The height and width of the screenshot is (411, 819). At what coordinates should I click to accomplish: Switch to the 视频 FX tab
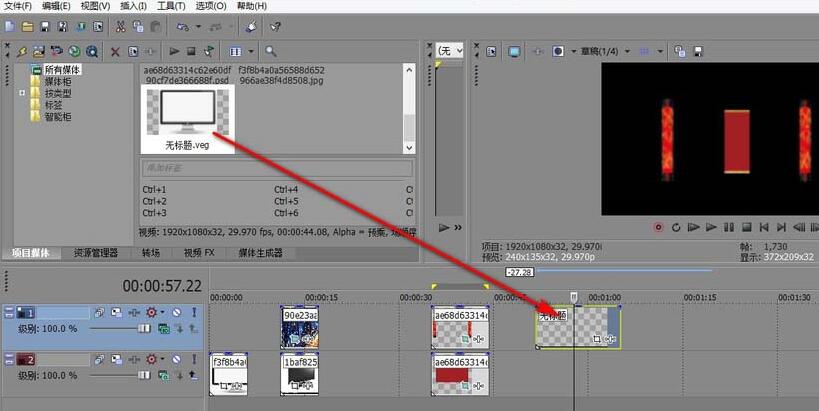coord(199,253)
